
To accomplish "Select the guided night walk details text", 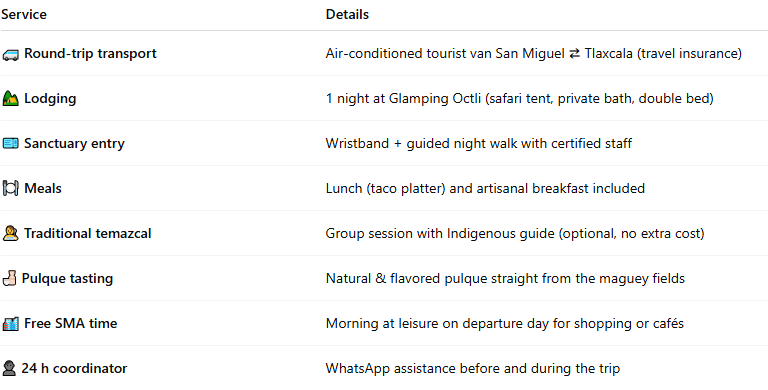I will [479, 144].
